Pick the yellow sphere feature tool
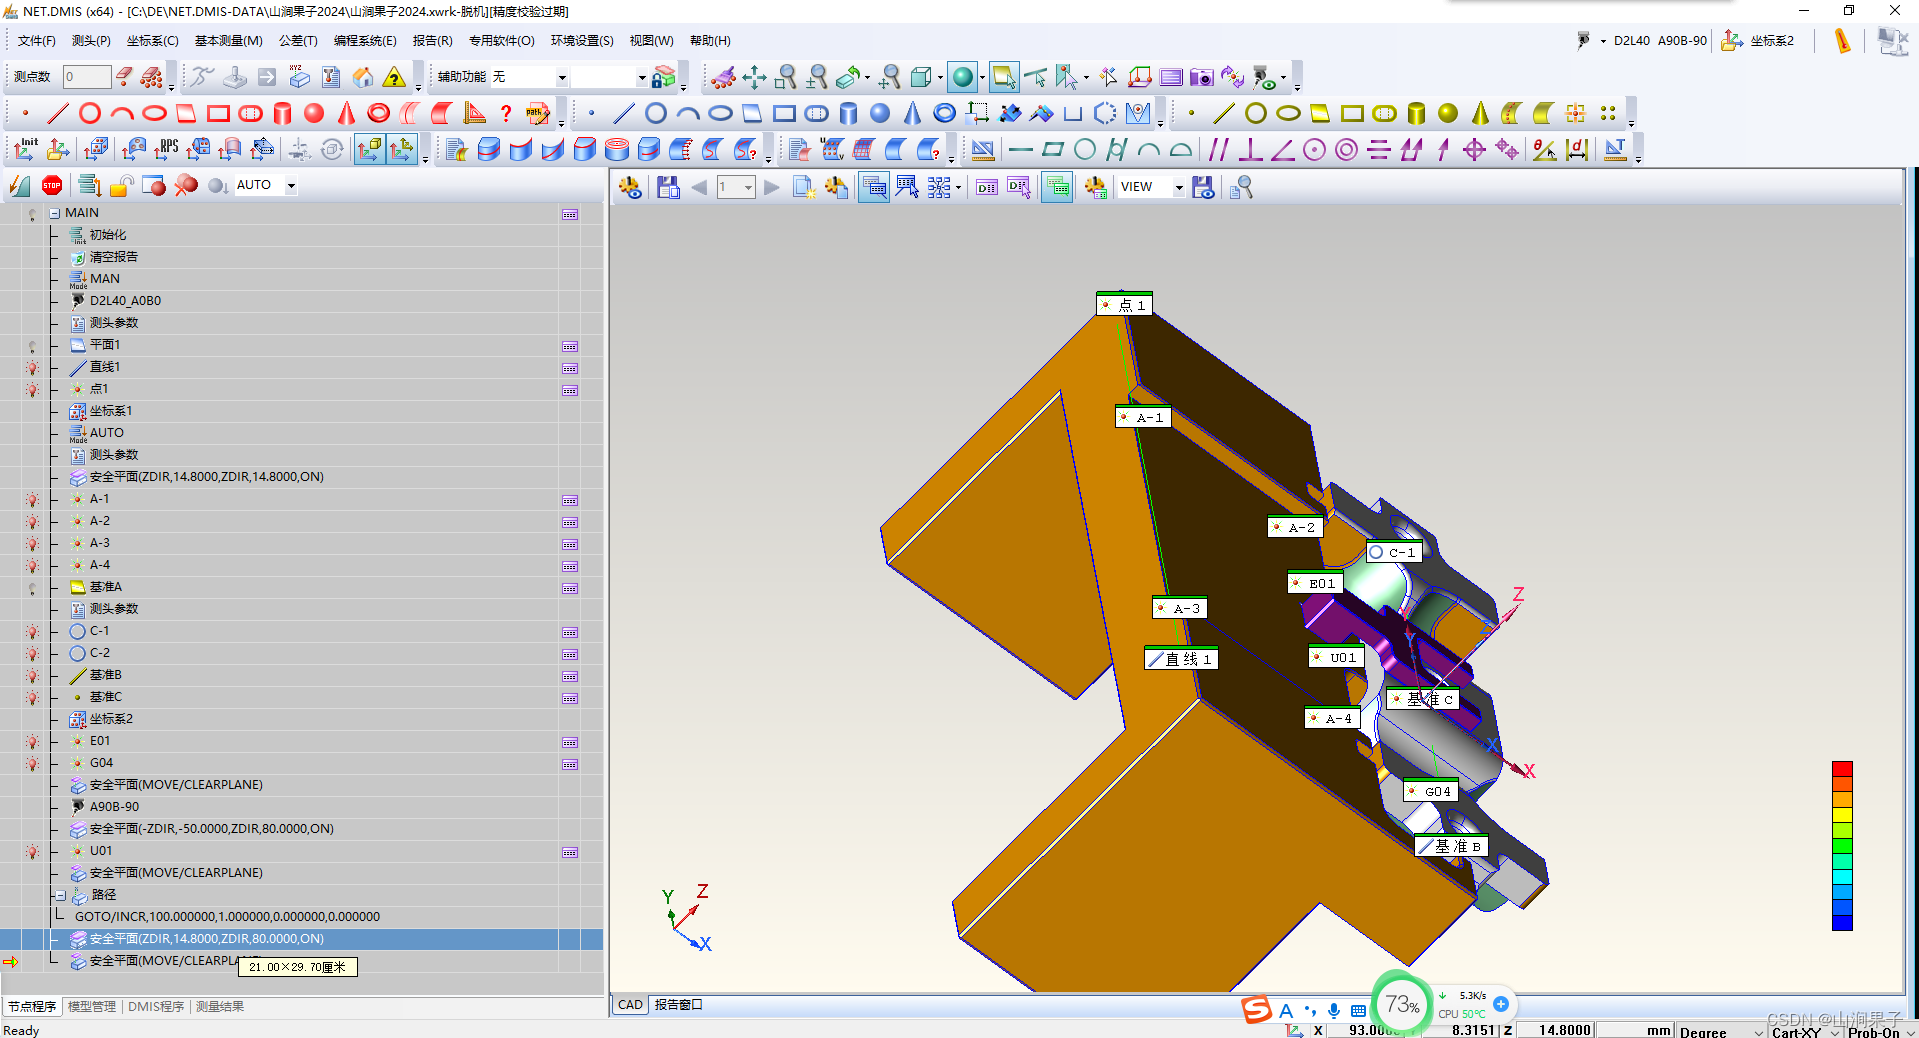The height and width of the screenshot is (1038, 1919). 1448,113
